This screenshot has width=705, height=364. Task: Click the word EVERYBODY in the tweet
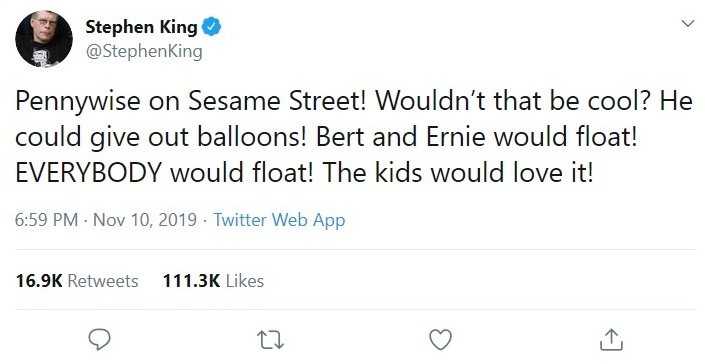click(x=88, y=173)
